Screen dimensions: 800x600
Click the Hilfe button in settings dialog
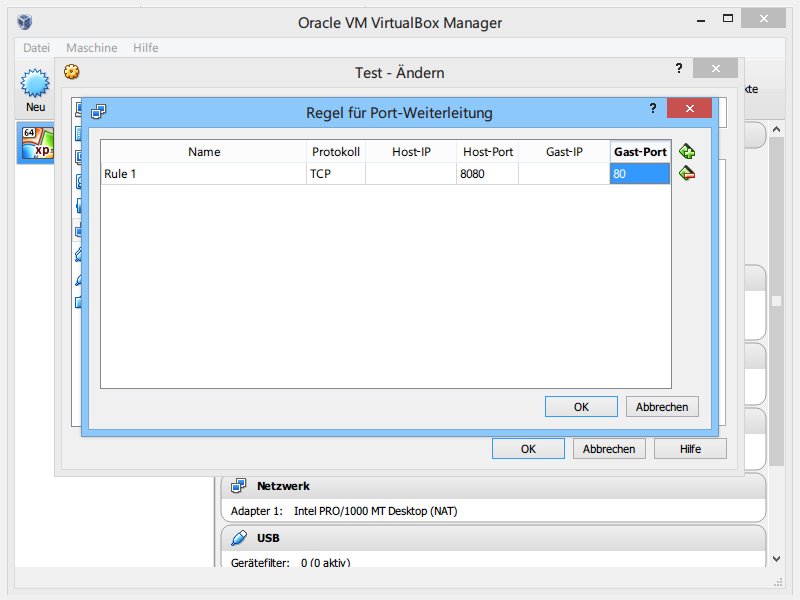click(x=690, y=448)
